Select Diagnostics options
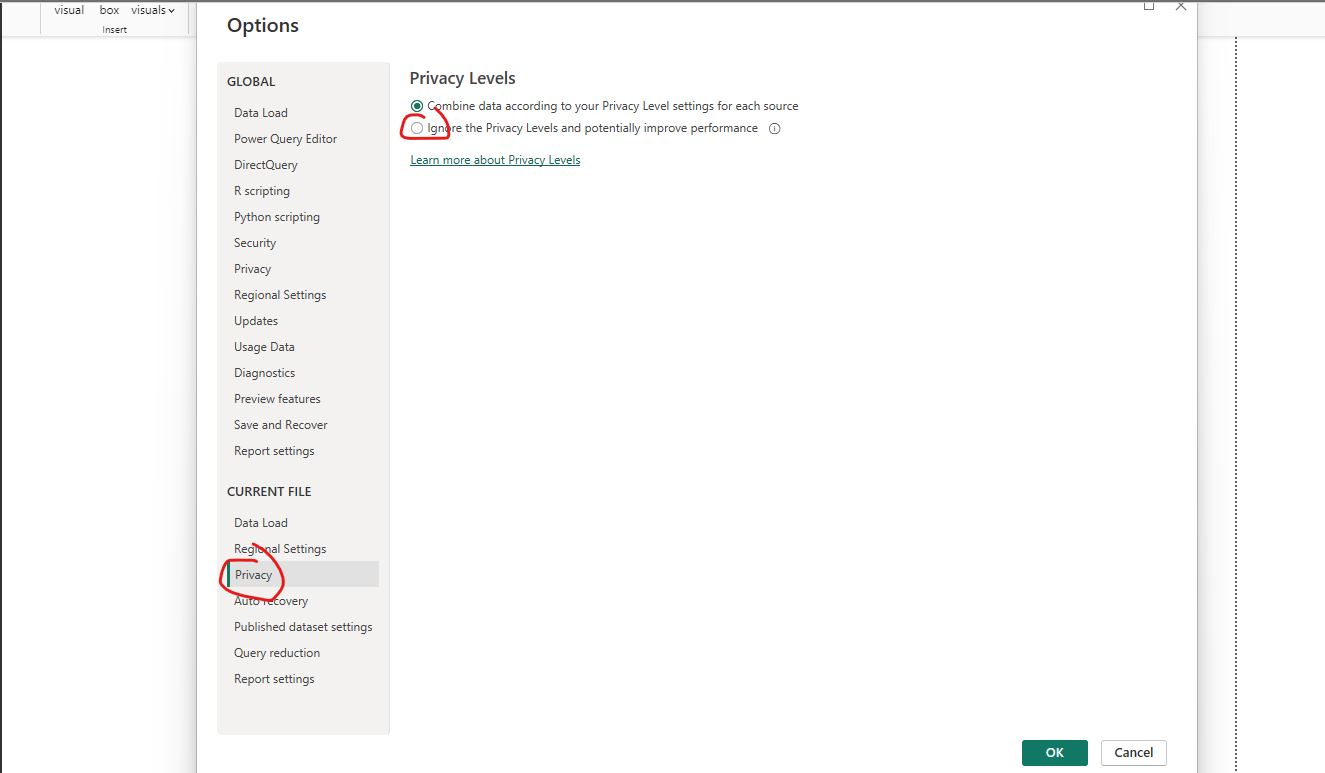The height and width of the screenshot is (773, 1325). tap(265, 373)
